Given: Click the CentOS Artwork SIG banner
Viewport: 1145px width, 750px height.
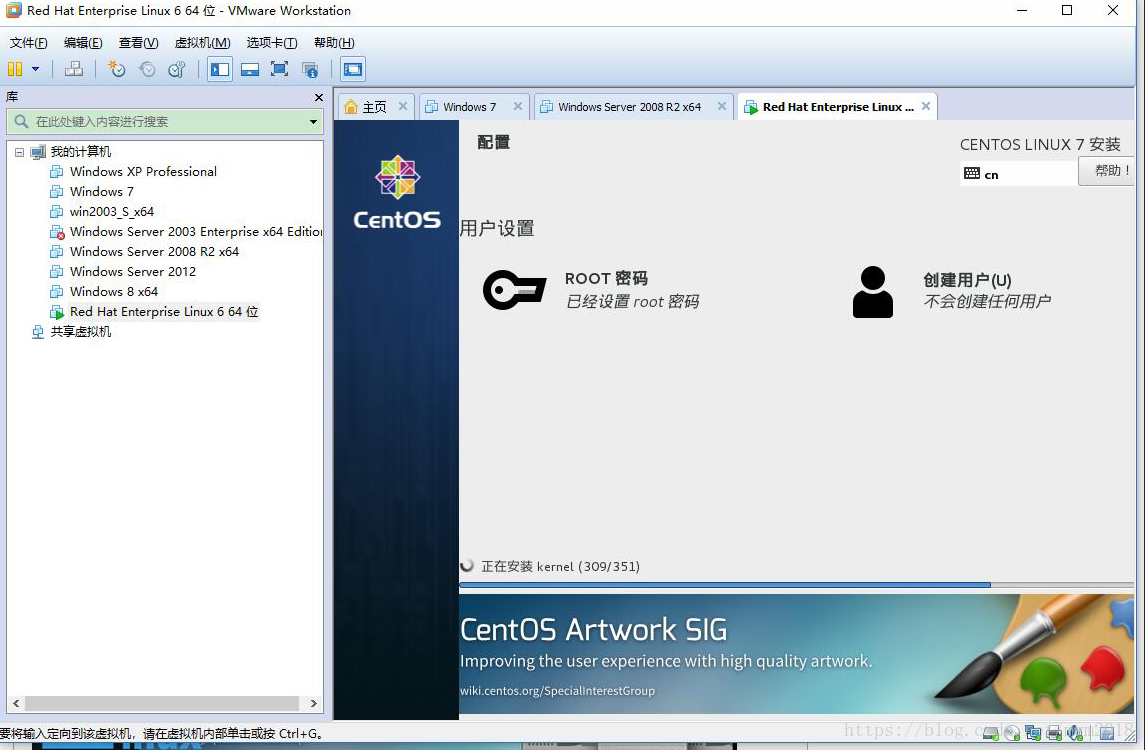Looking at the screenshot, I should coord(796,654).
